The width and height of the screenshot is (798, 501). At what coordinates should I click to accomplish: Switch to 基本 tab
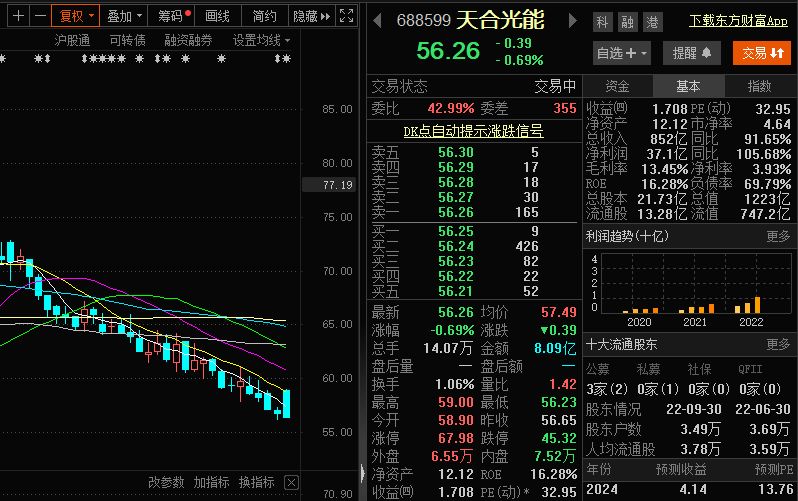[x=688, y=86]
